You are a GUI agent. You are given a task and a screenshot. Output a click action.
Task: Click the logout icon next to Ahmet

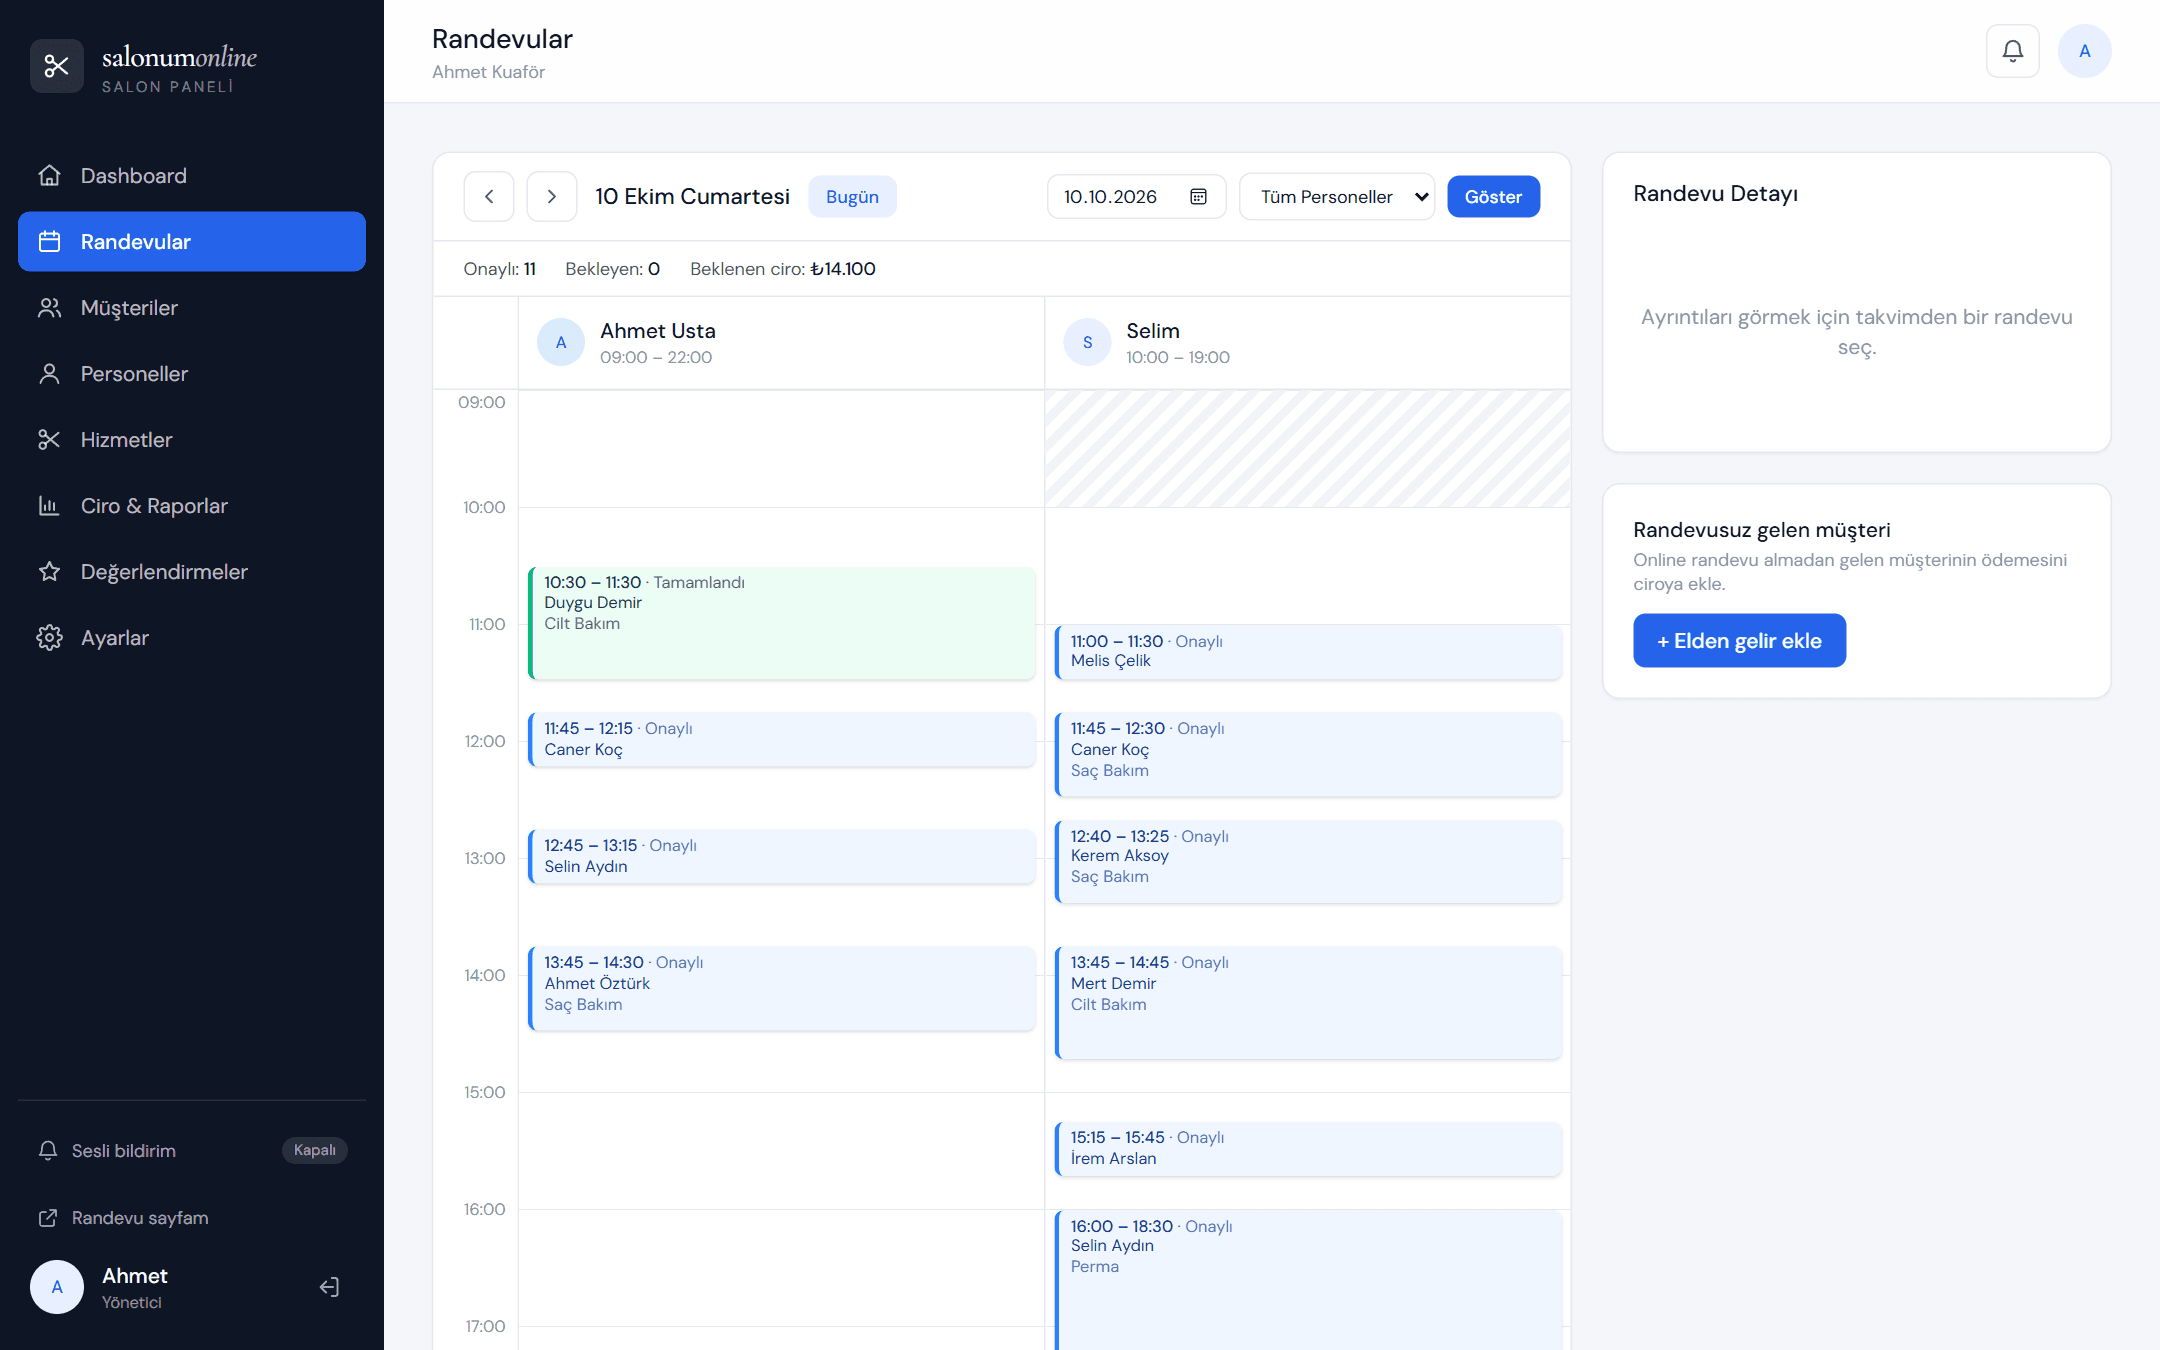click(329, 1287)
